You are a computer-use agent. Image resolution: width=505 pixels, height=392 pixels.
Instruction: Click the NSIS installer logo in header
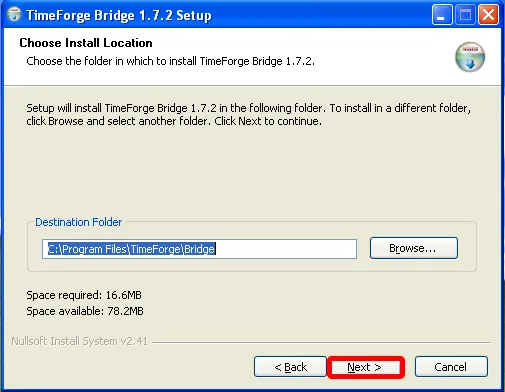tap(470, 57)
